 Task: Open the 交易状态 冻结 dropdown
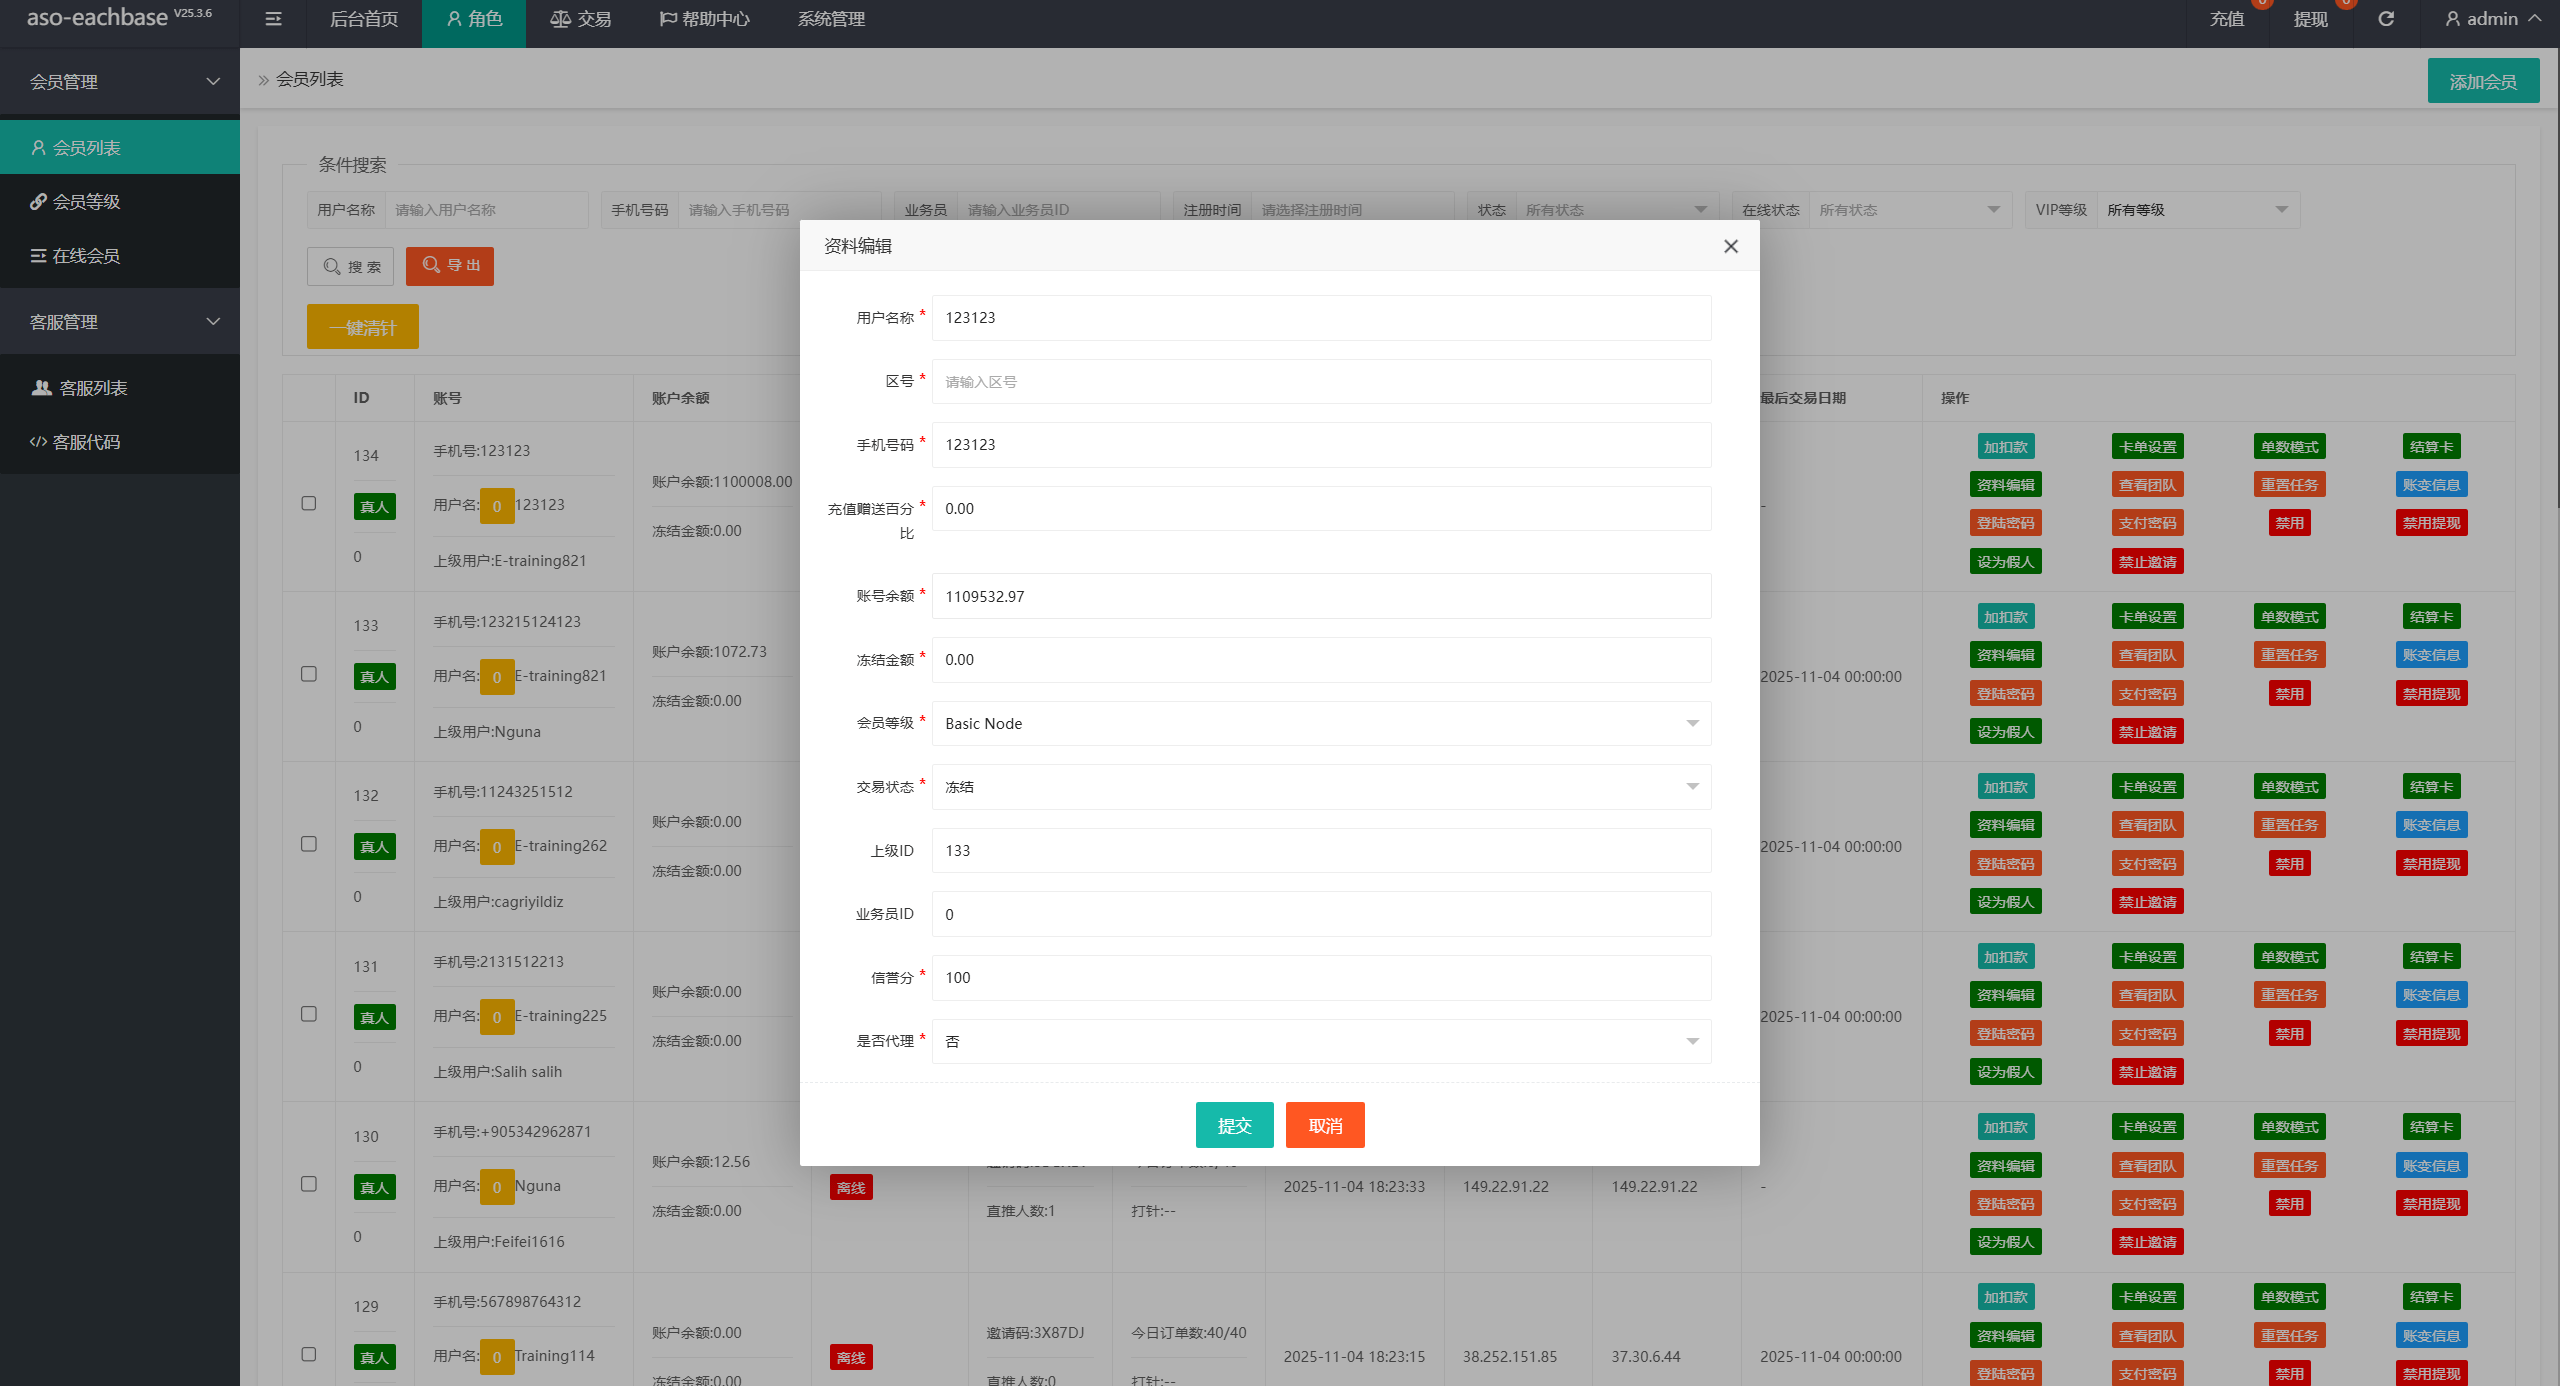[1321, 787]
